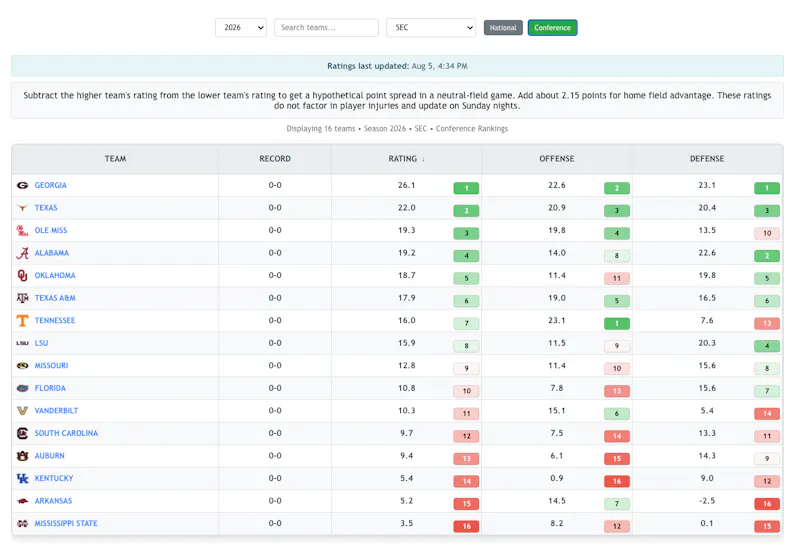The width and height of the screenshot is (800, 550).
Task: Click the Texas A&M logo
Action: (22, 298)
